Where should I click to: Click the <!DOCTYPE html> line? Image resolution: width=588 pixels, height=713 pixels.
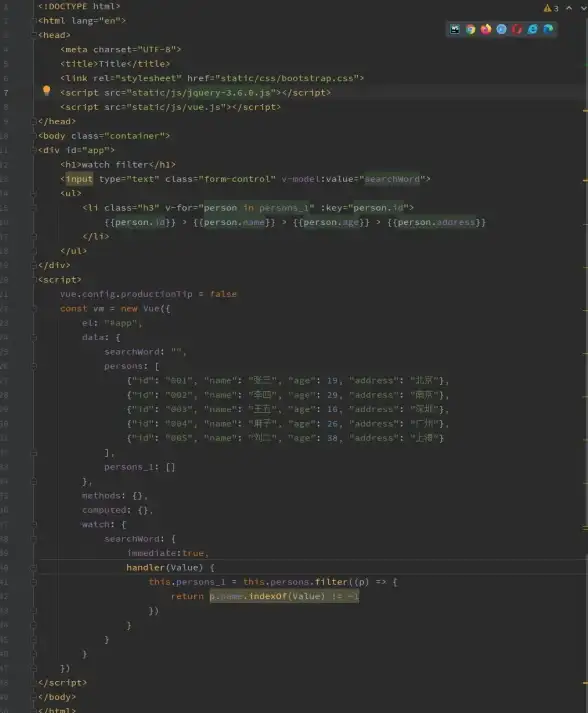coord(79,6)
